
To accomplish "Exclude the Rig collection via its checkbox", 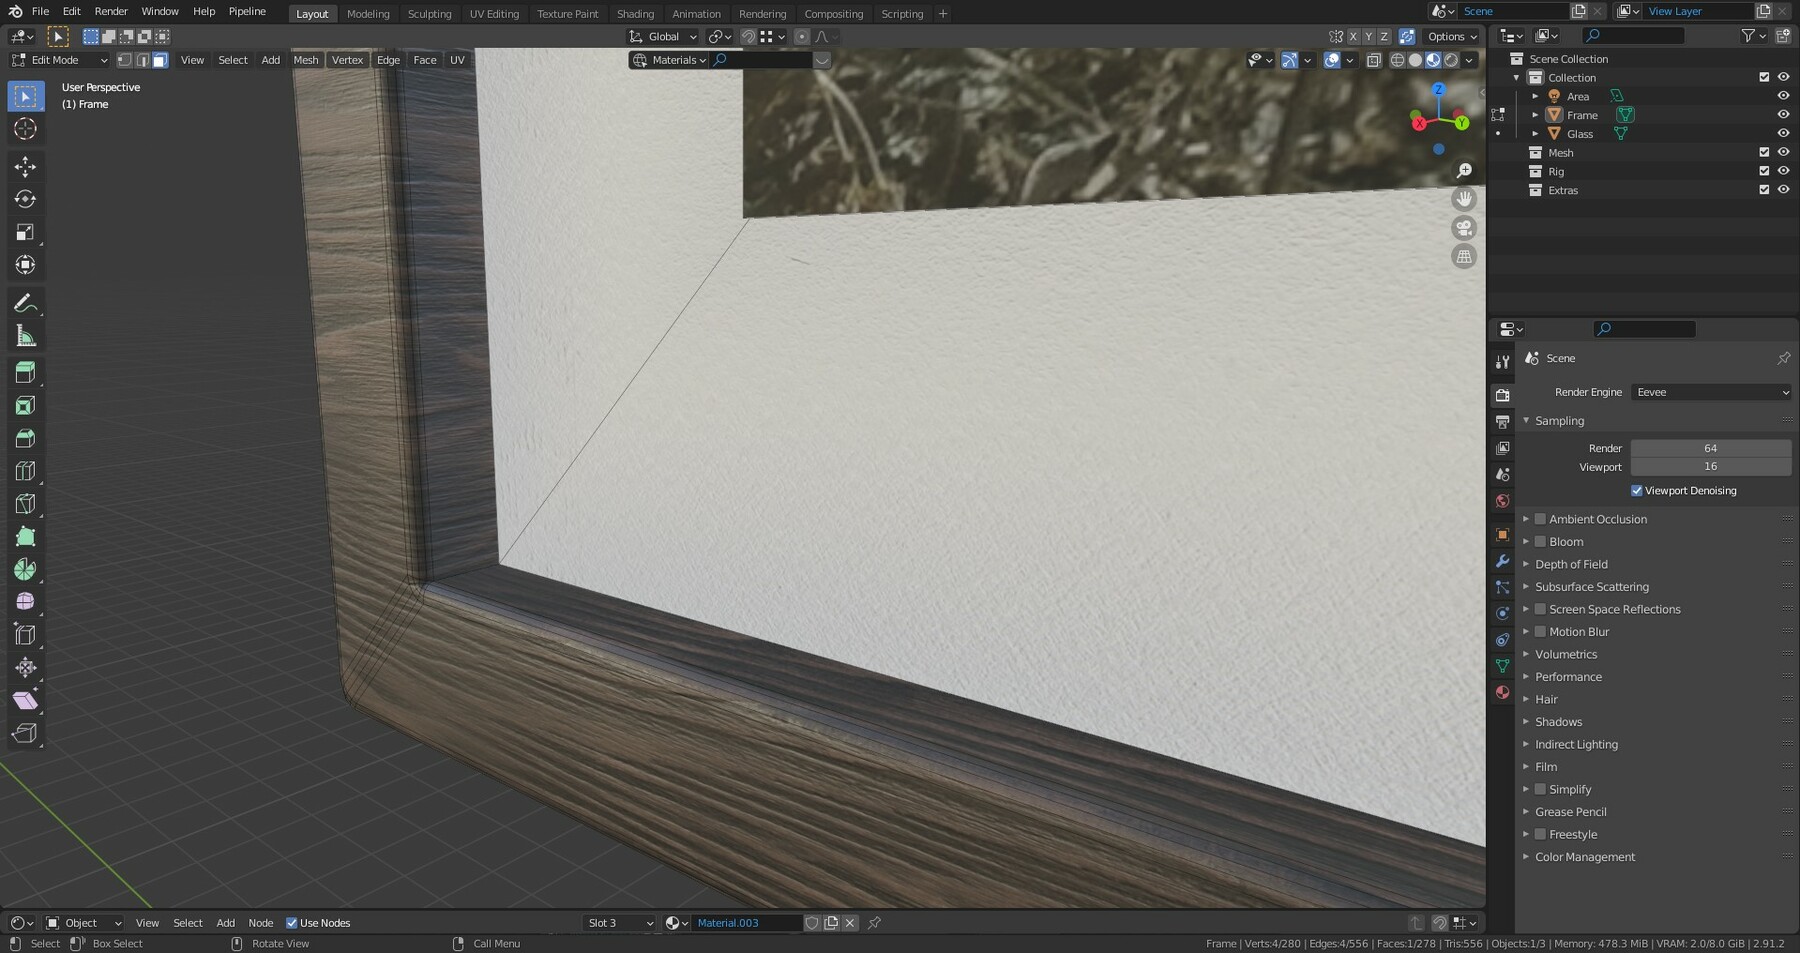I will coord(1764,171).
